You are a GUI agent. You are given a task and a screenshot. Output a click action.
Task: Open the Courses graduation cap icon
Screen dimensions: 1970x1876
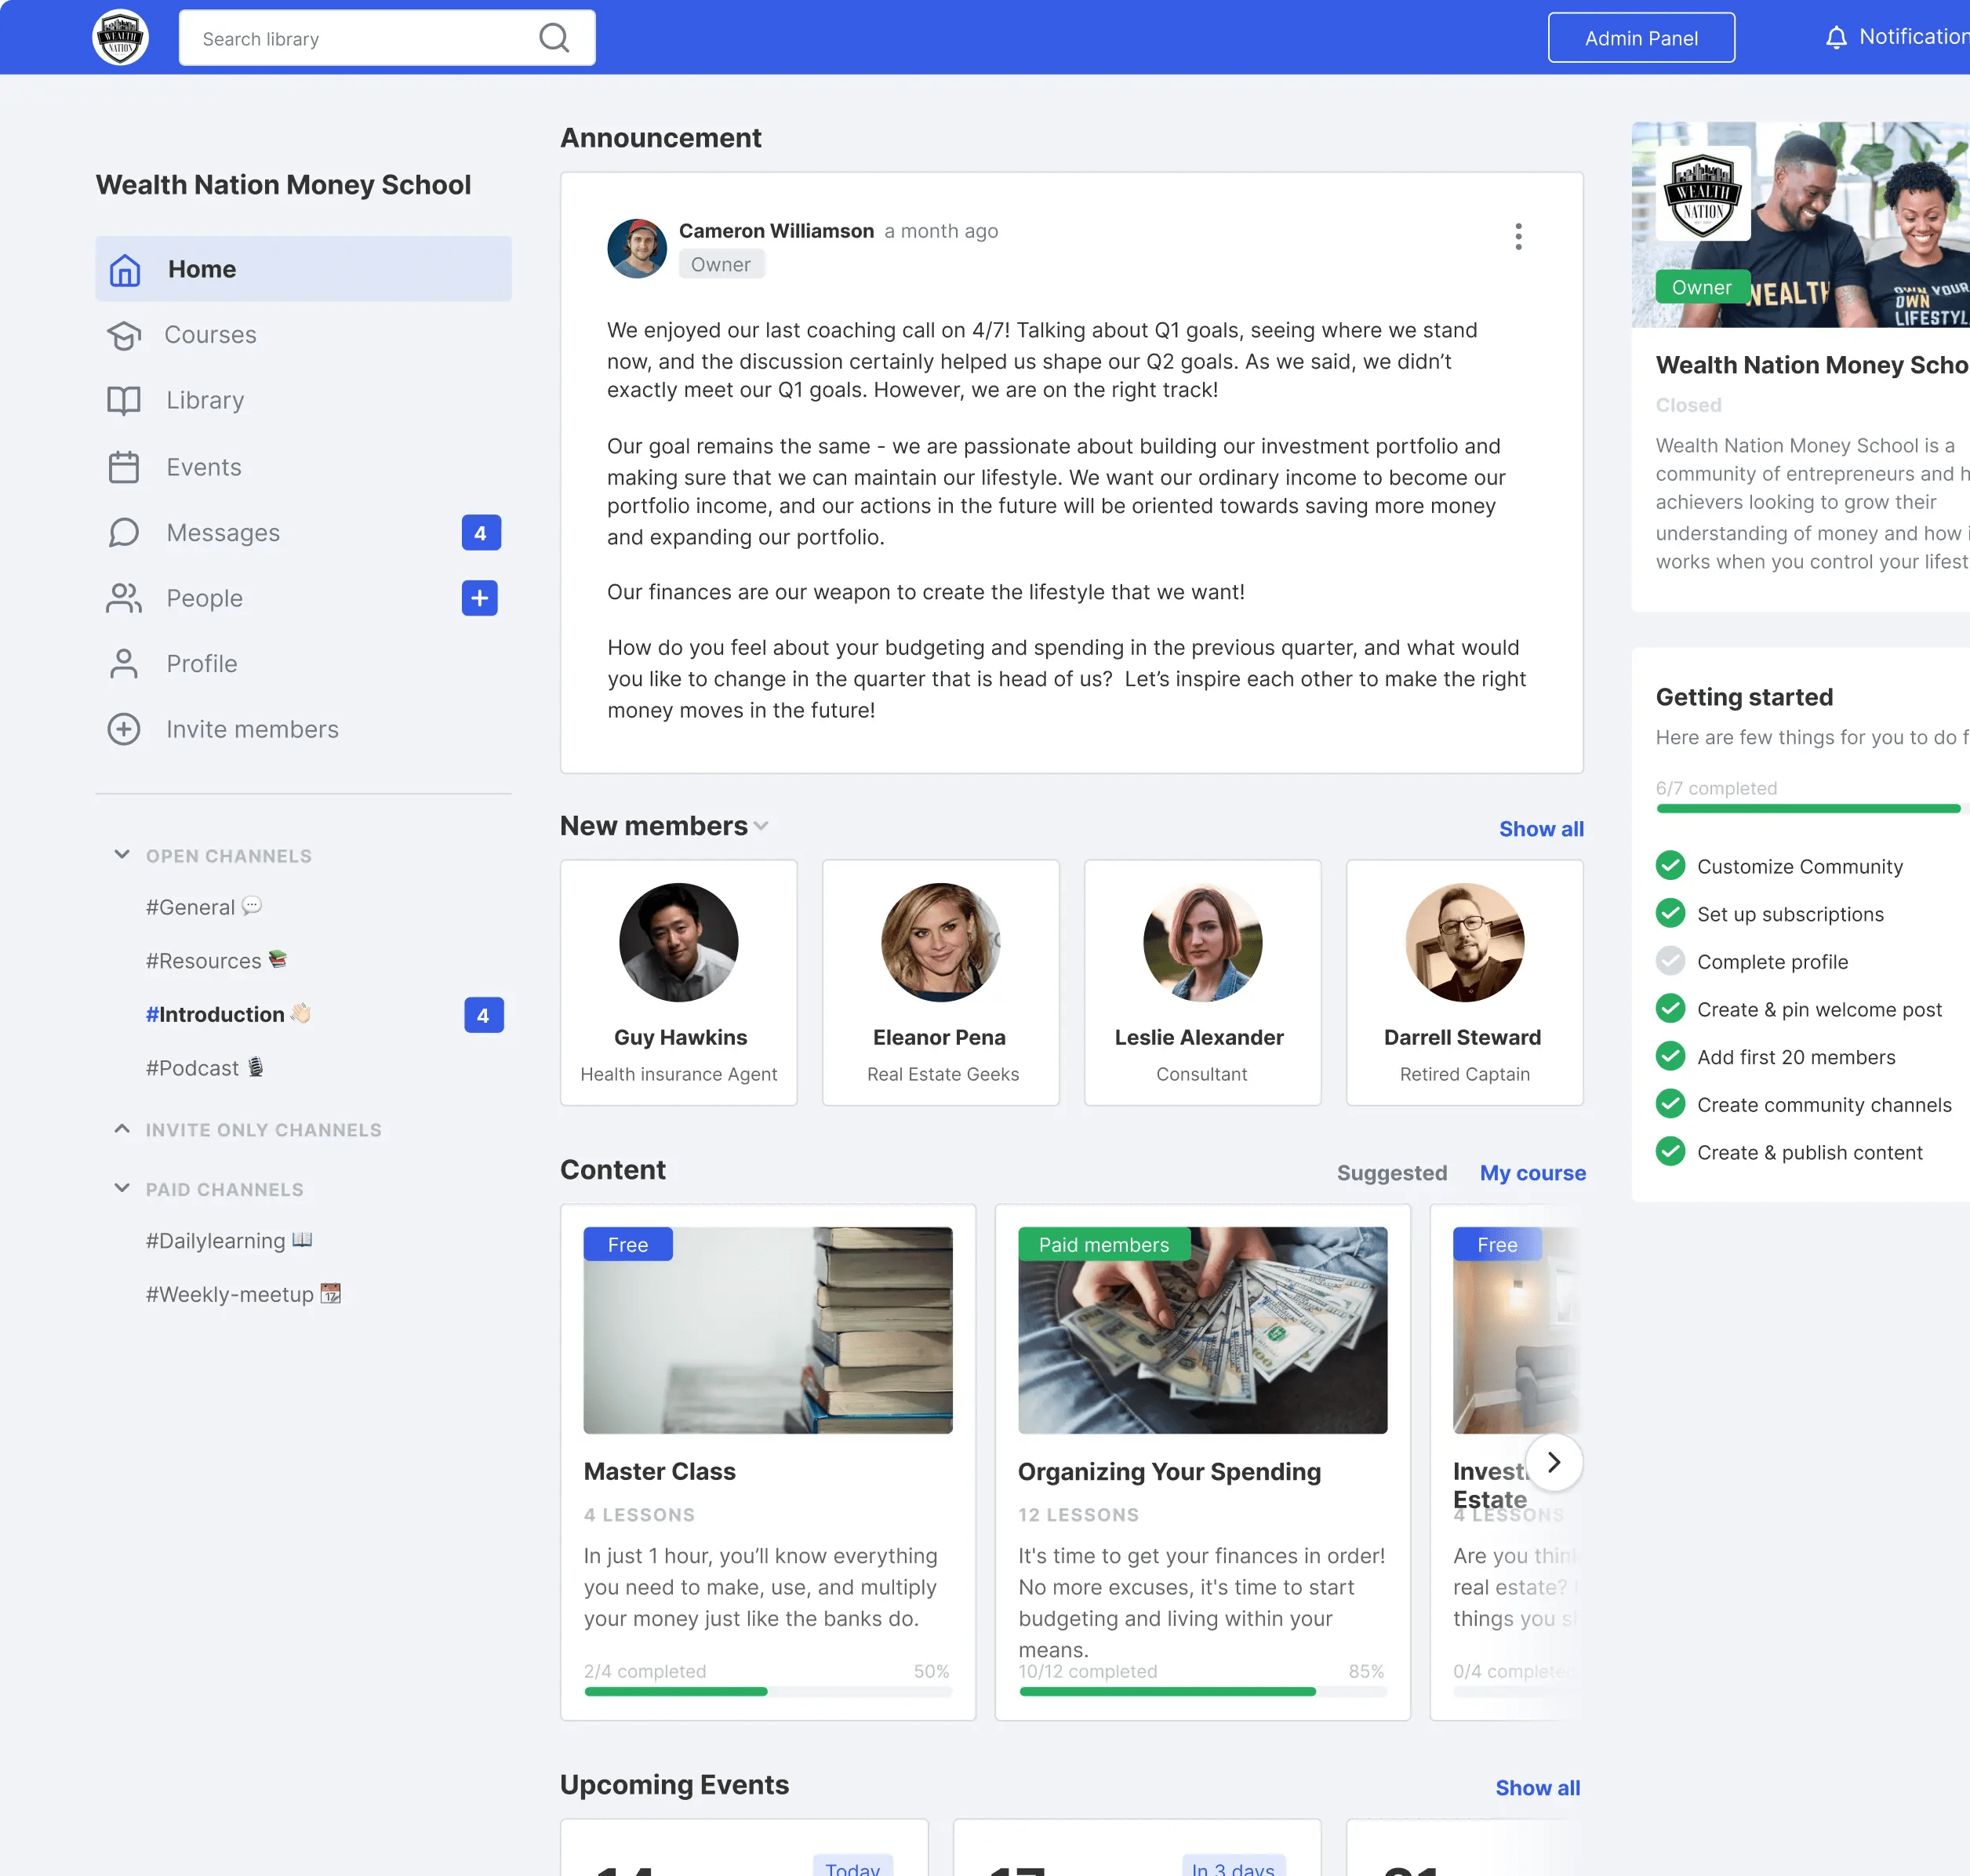point(124,335)
